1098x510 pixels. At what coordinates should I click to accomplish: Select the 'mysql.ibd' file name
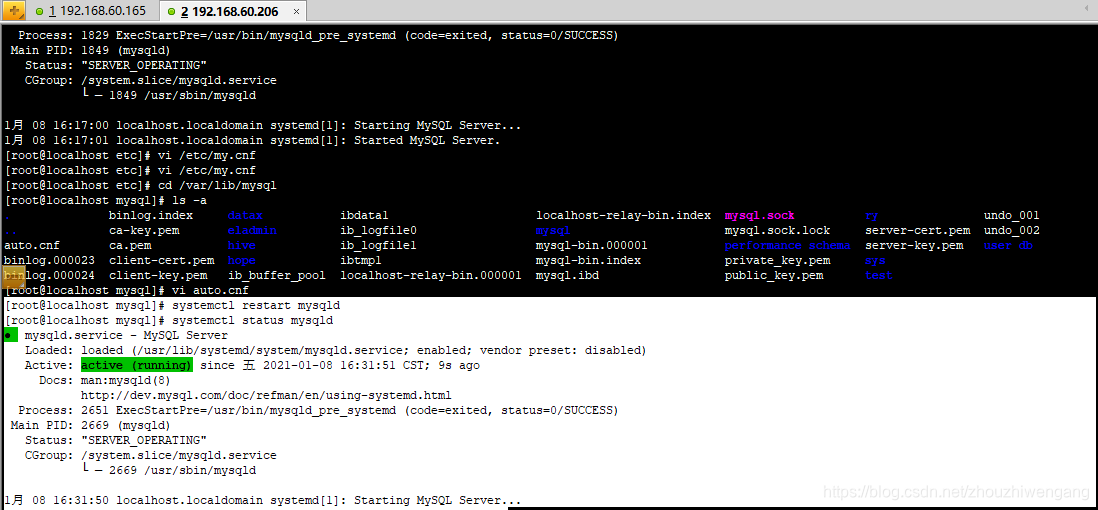[x=567, y=275]
